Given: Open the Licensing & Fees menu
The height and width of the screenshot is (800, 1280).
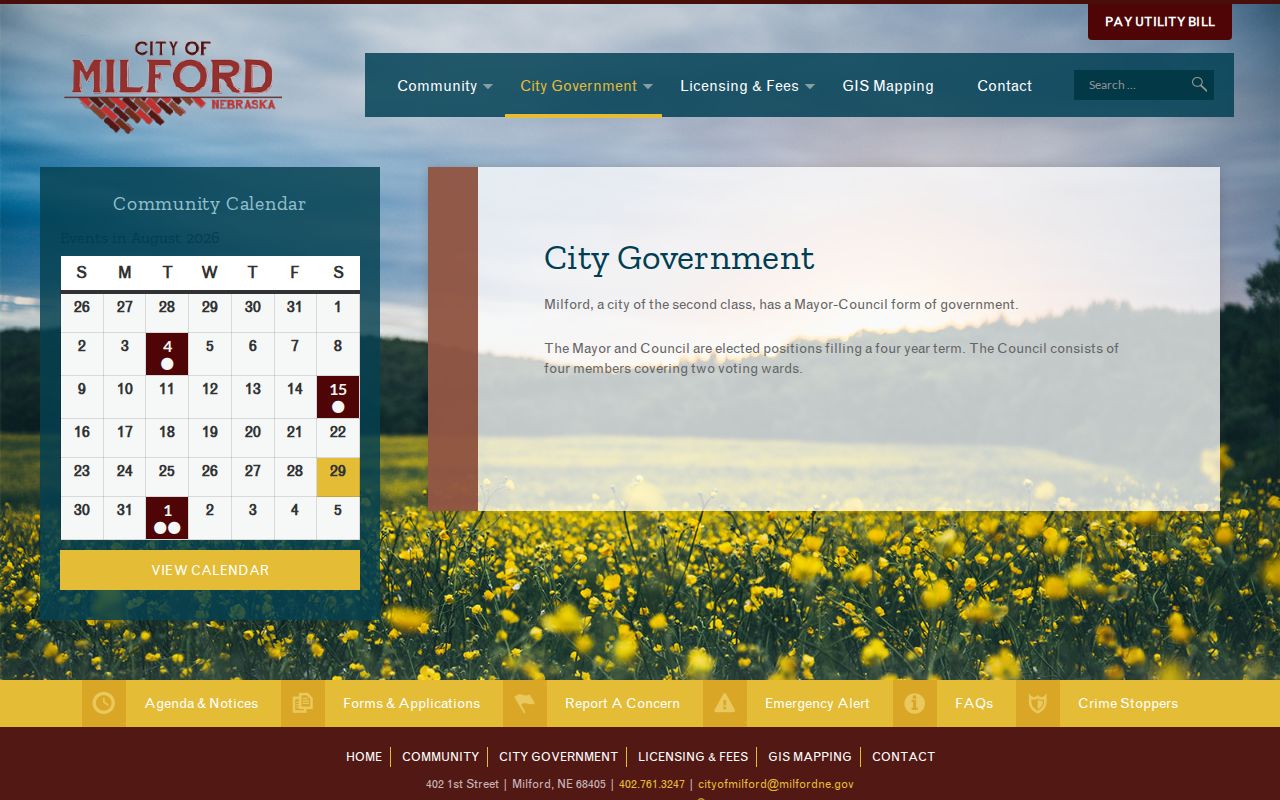Looking at the screenshot, I should (x=739, y=86).
